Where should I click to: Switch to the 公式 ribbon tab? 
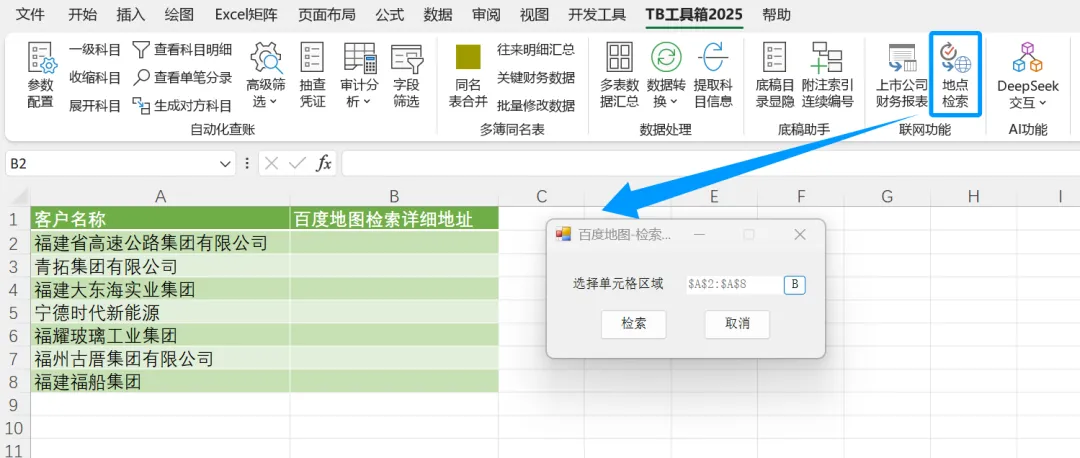click(390, 14)
